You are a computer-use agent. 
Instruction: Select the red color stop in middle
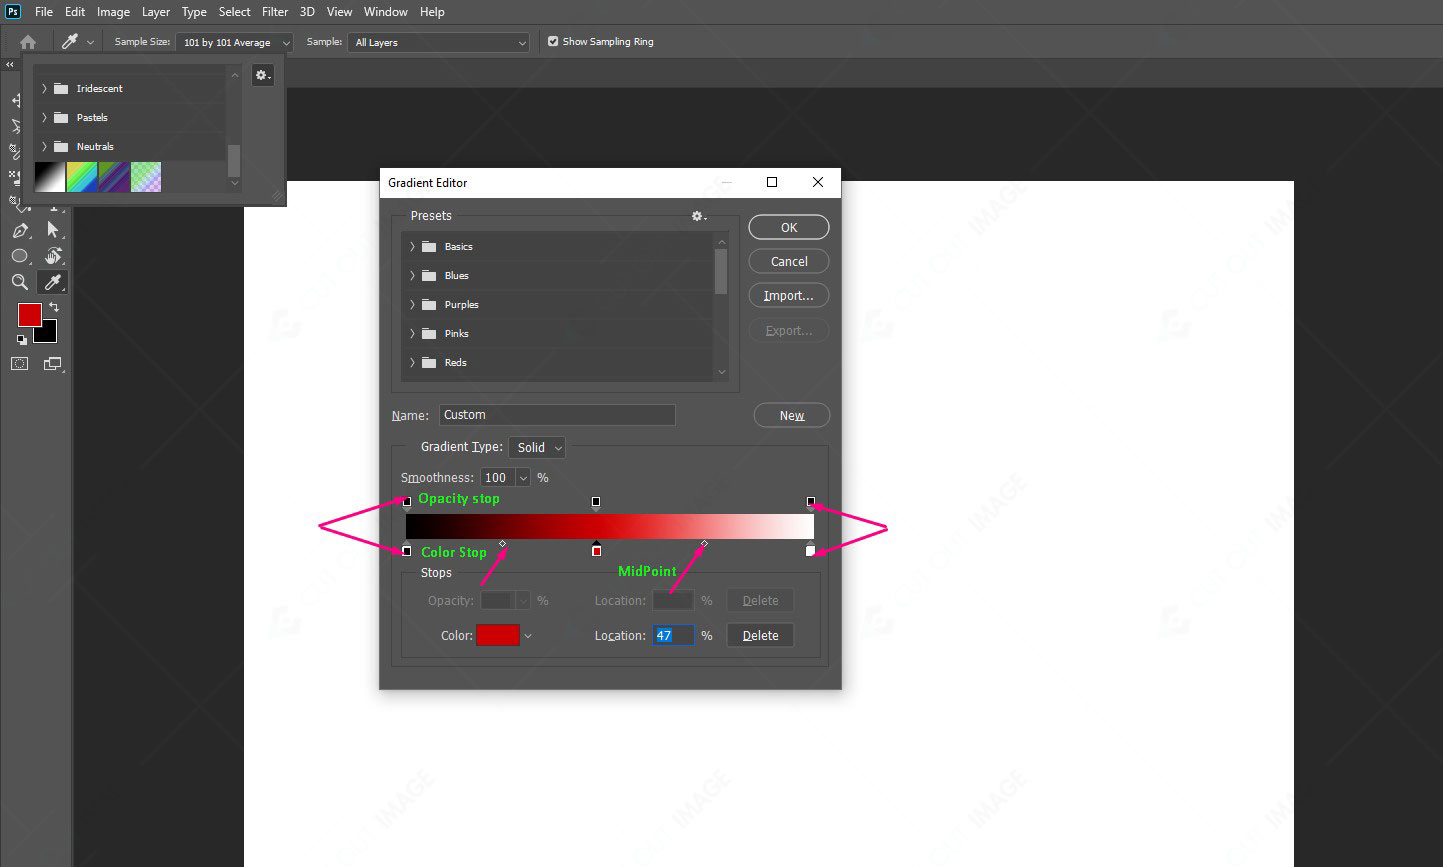596,550
